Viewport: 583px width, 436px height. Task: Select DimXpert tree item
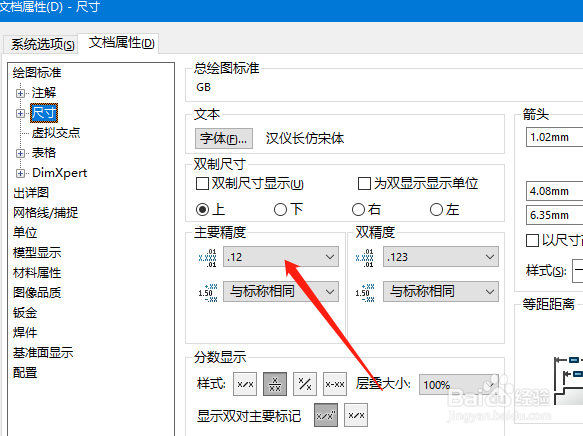59,173
